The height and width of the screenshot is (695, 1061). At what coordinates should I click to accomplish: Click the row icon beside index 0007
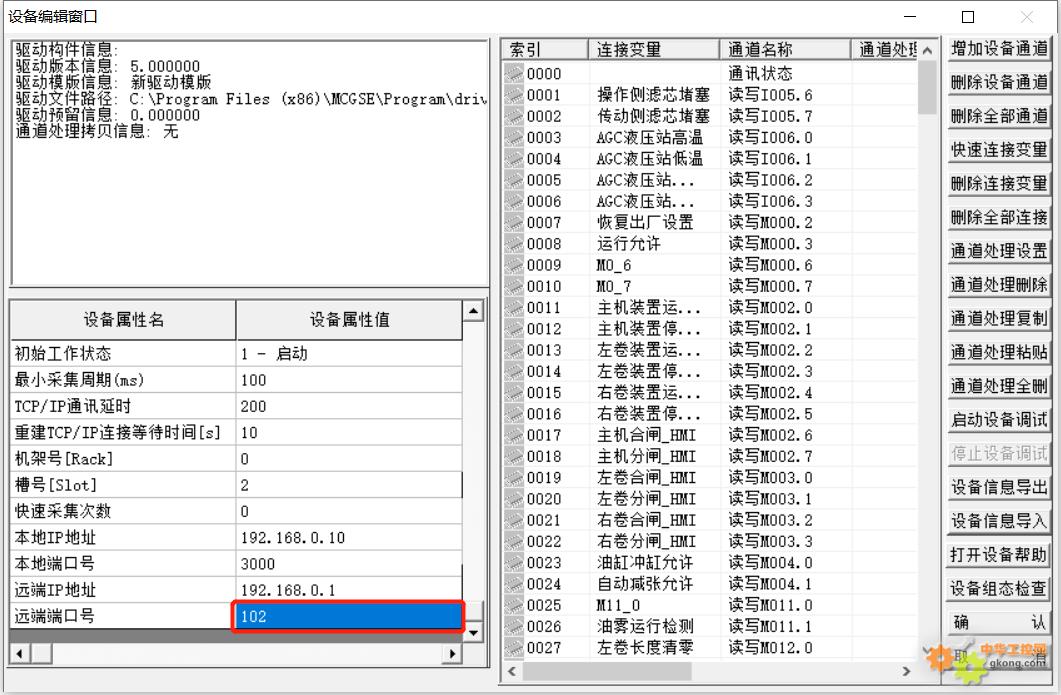pos(514,223)
